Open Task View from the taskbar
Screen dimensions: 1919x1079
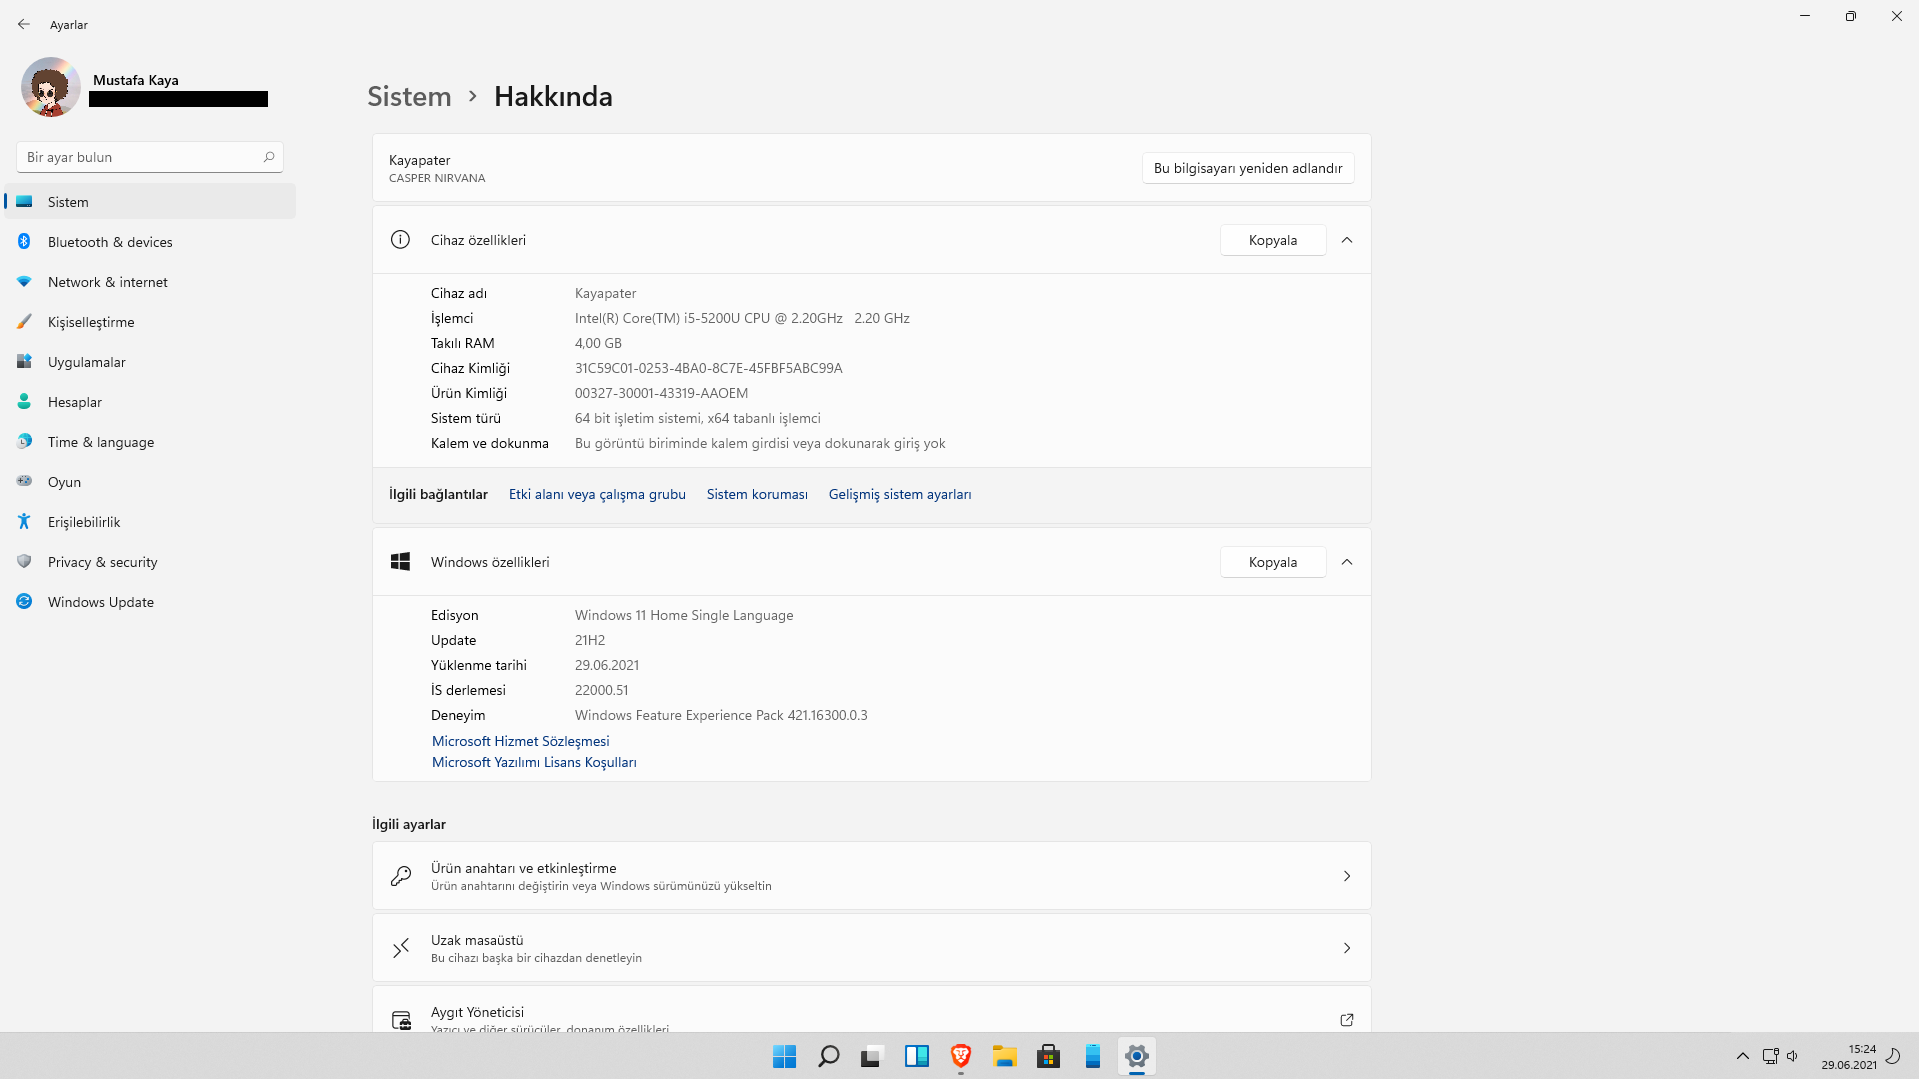pos(872,1056)
